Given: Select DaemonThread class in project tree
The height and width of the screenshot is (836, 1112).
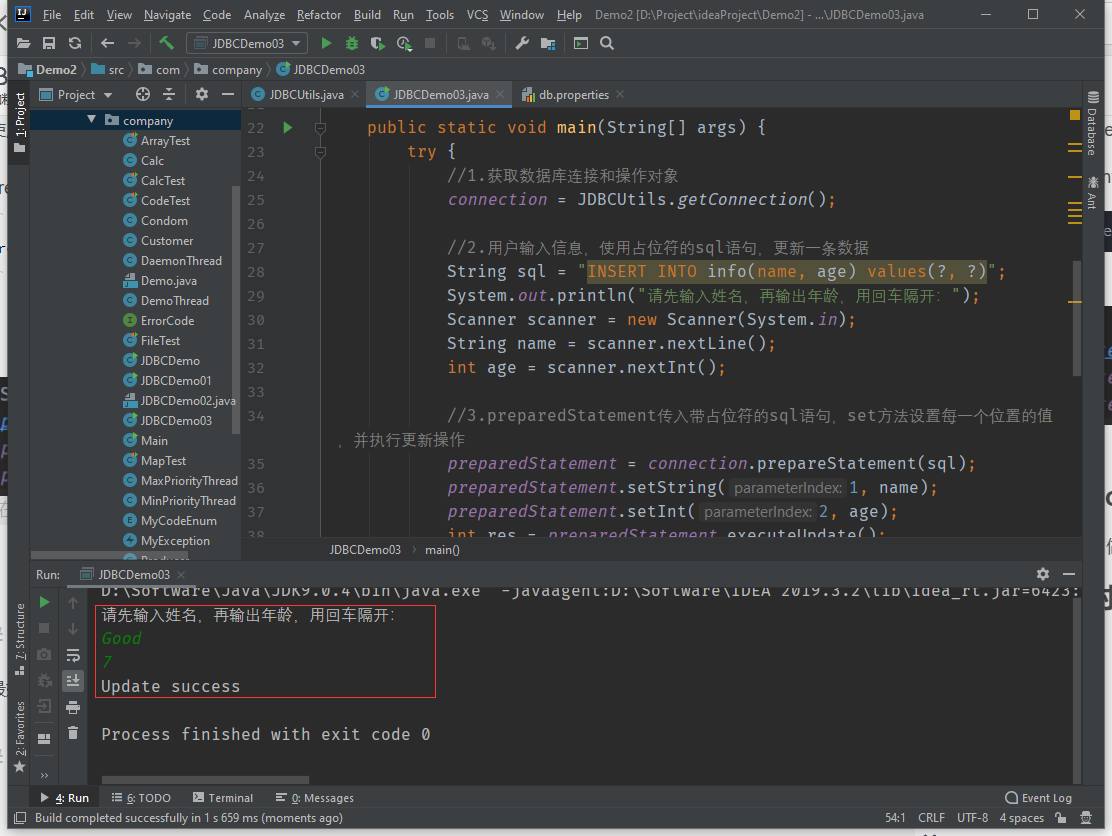Looking at the screenshot, I should 180,261.
